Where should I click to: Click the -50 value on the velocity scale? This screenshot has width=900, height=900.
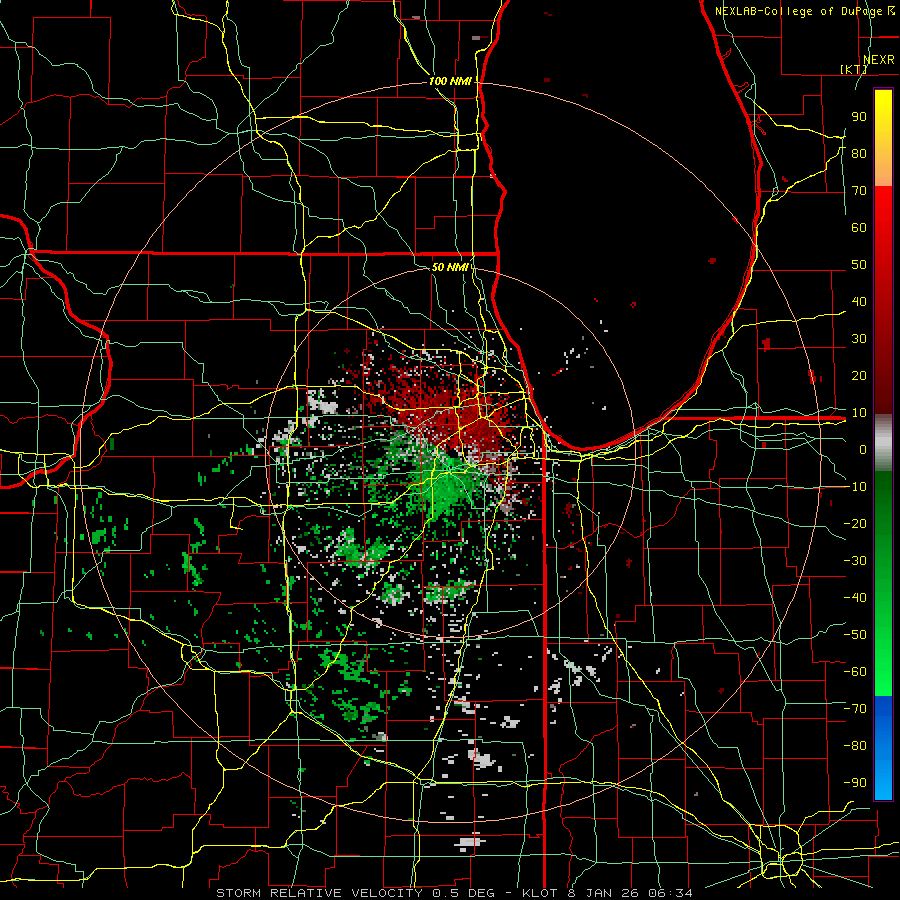pyautogui.click(x=855, y=635)
